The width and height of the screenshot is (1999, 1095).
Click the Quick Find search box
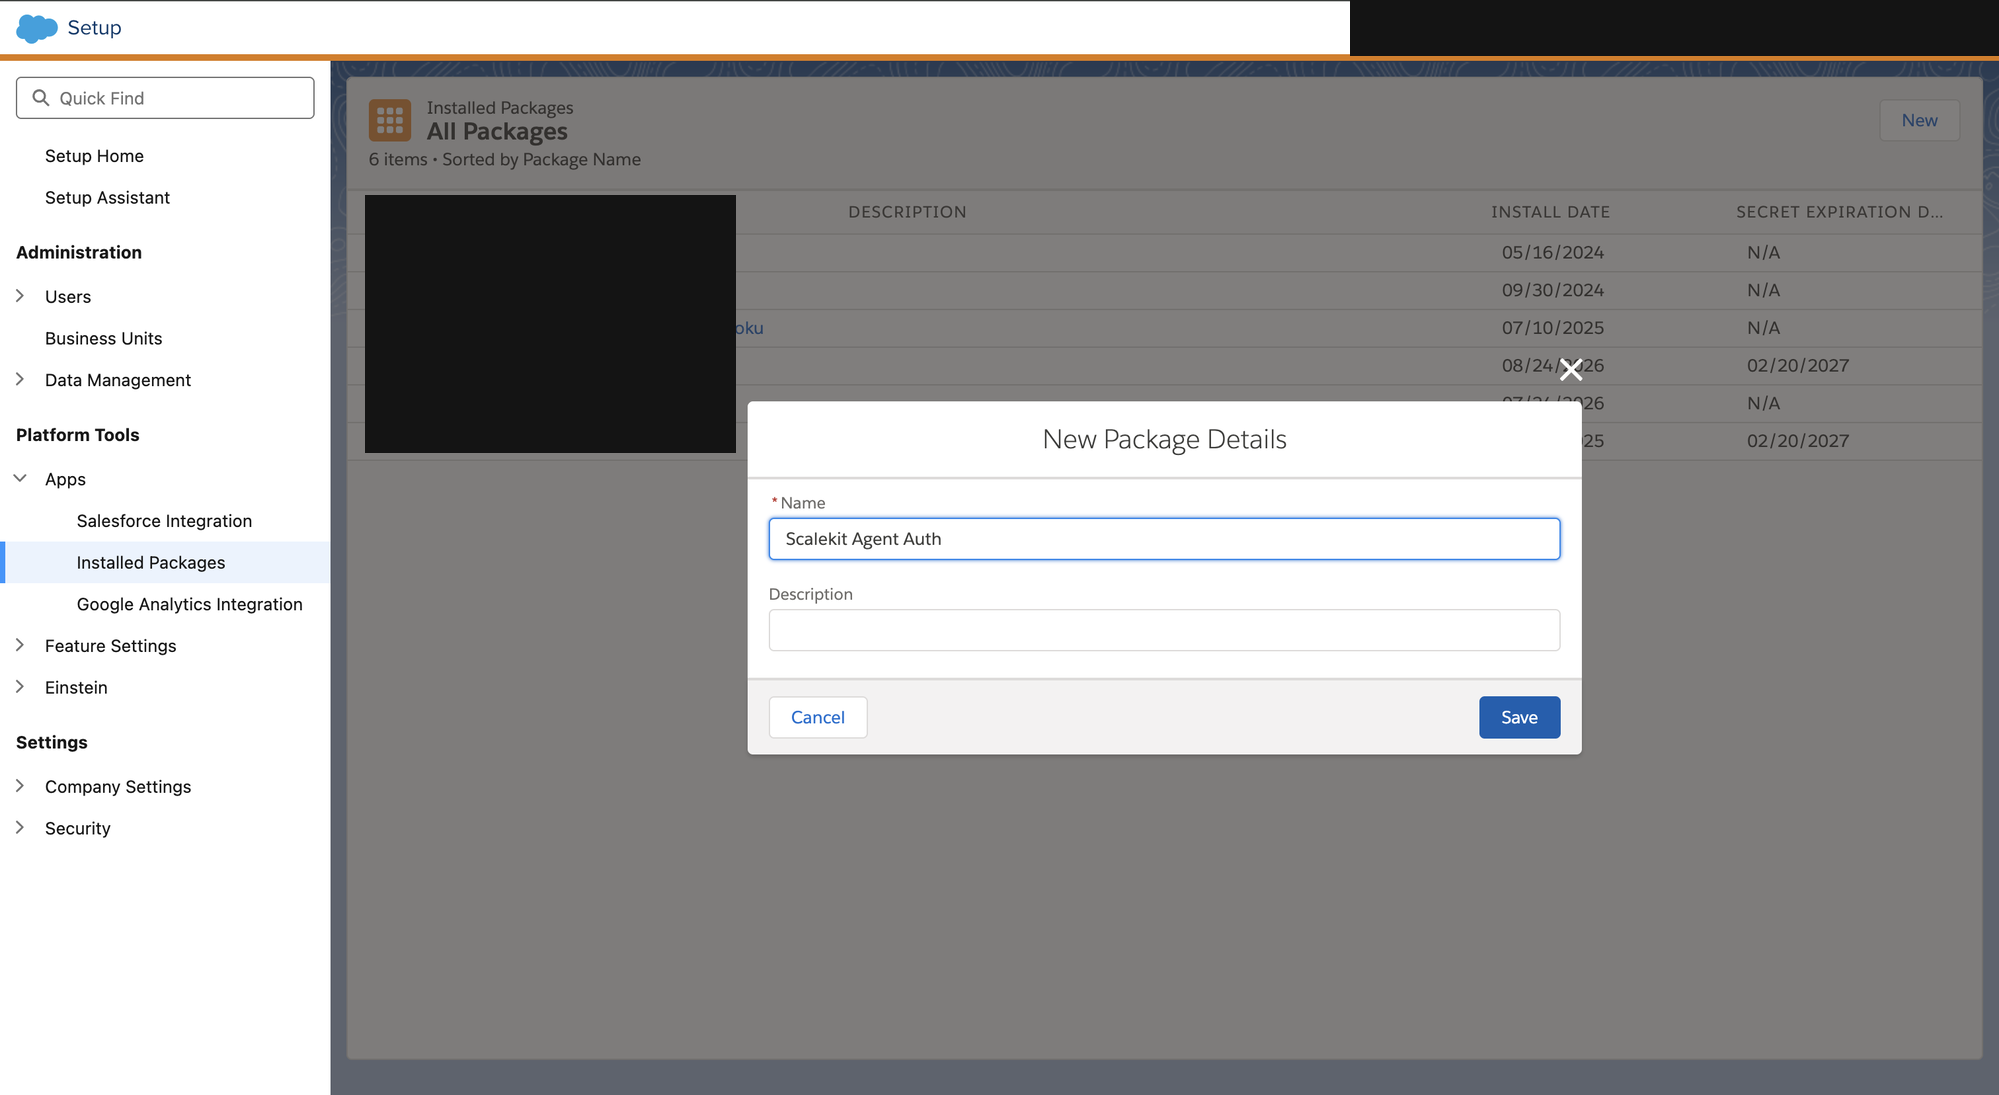pyautogui.click(x=165, y=98)
